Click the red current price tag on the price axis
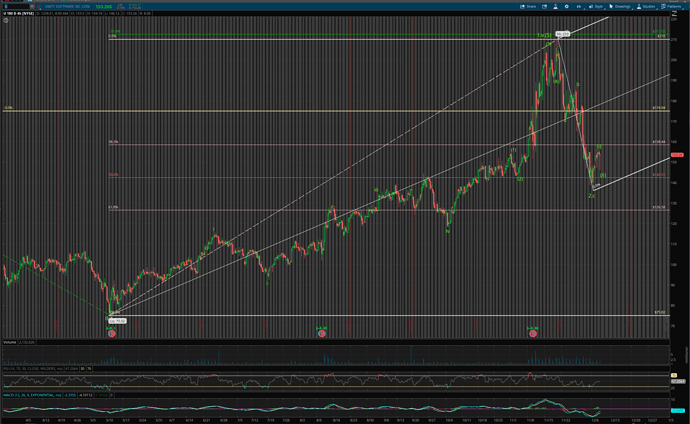Viewport: 690px width, 424px height. [677, 155]
